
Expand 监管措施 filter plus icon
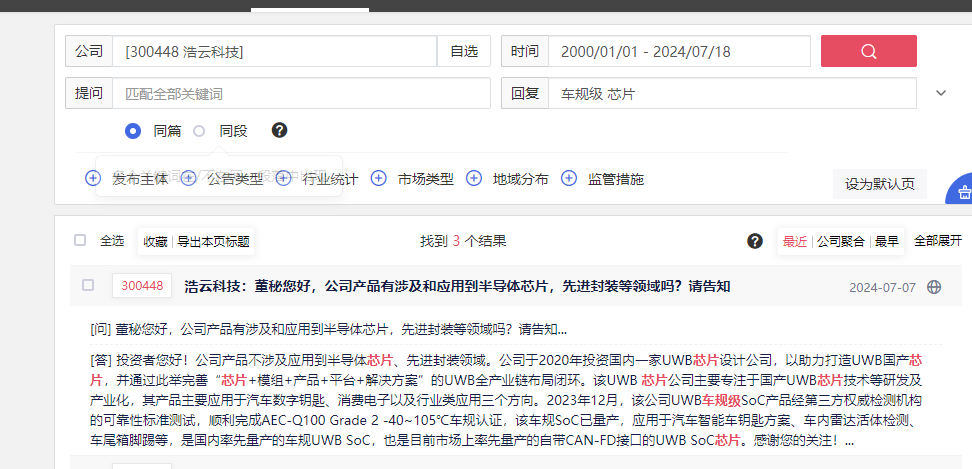coord(569,178)
